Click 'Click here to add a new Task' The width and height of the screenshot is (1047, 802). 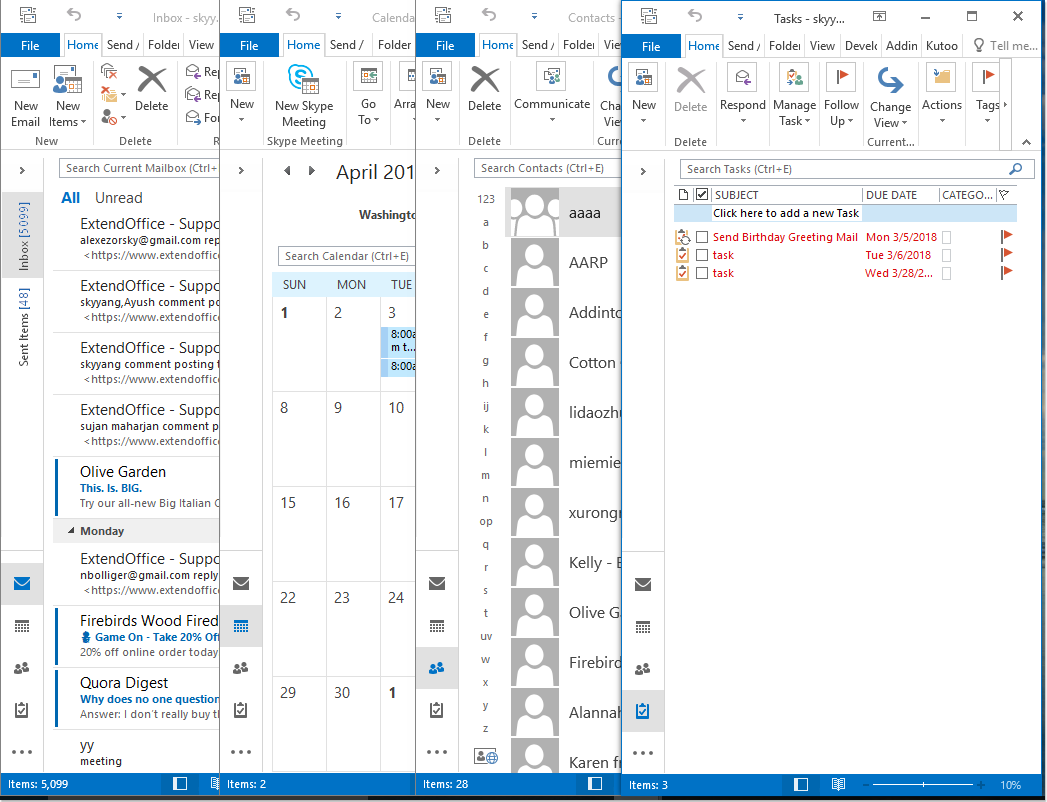point(785,213)
